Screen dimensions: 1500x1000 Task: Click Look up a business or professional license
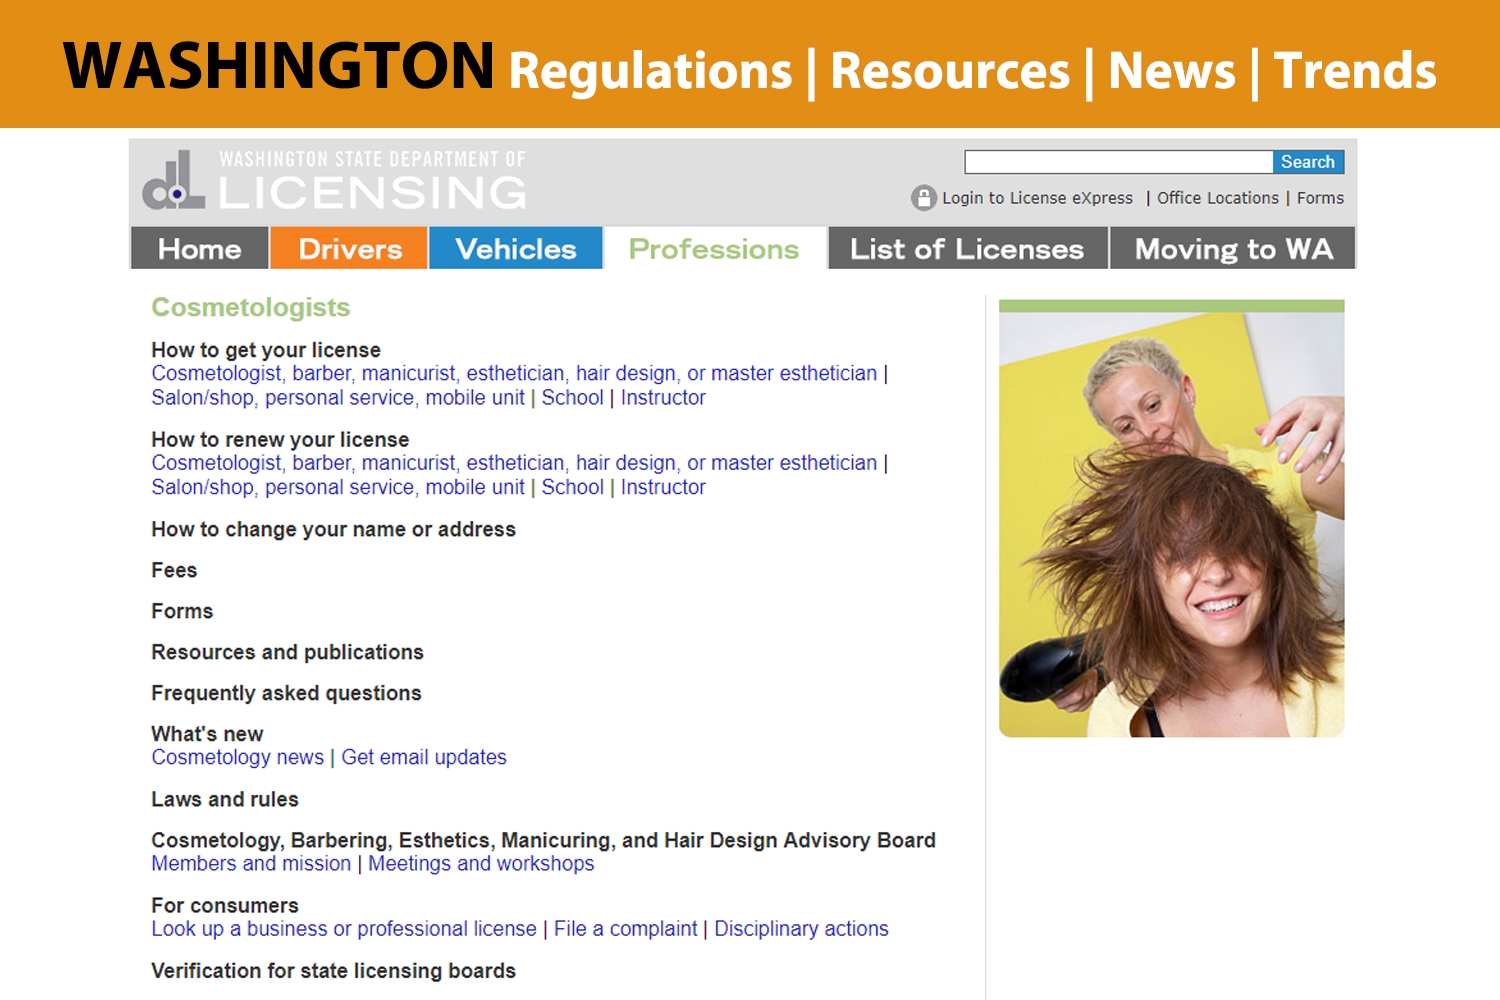(x=344, y=928)
